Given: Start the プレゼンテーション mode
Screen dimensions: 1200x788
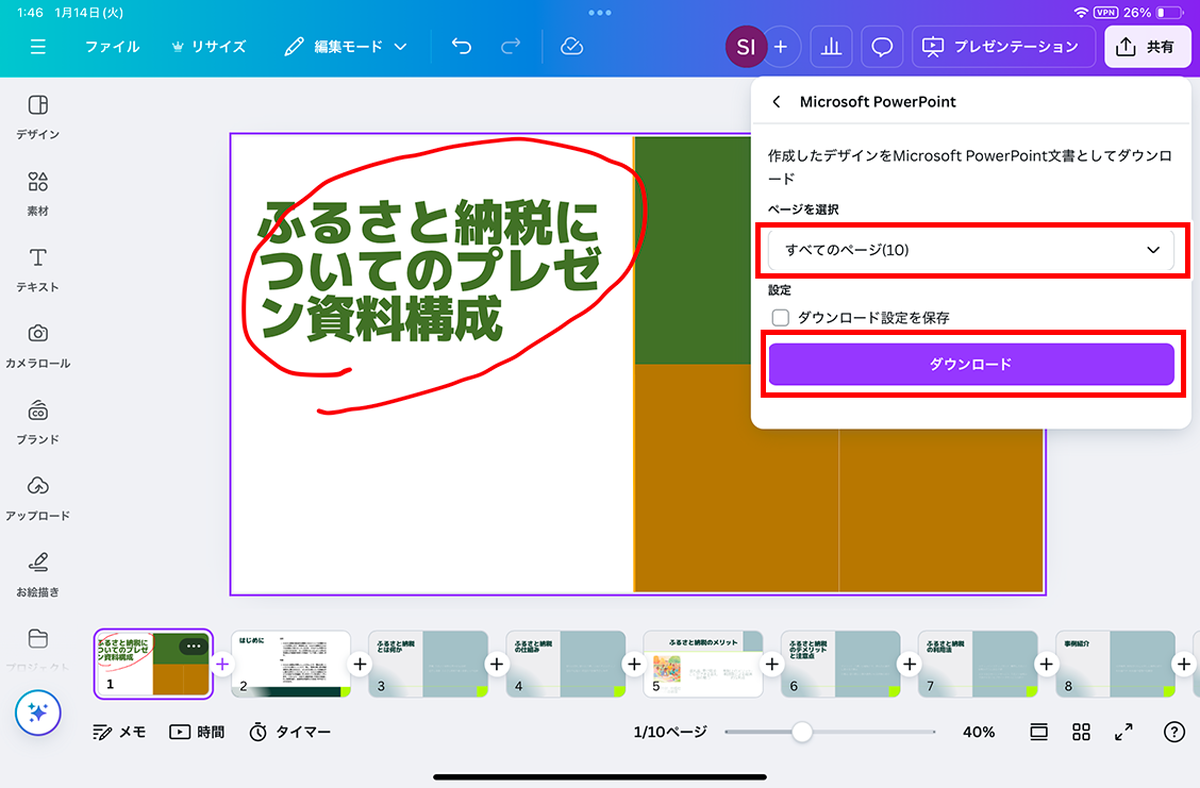Looking at the screenshot, I should [x=1003, y=47].
